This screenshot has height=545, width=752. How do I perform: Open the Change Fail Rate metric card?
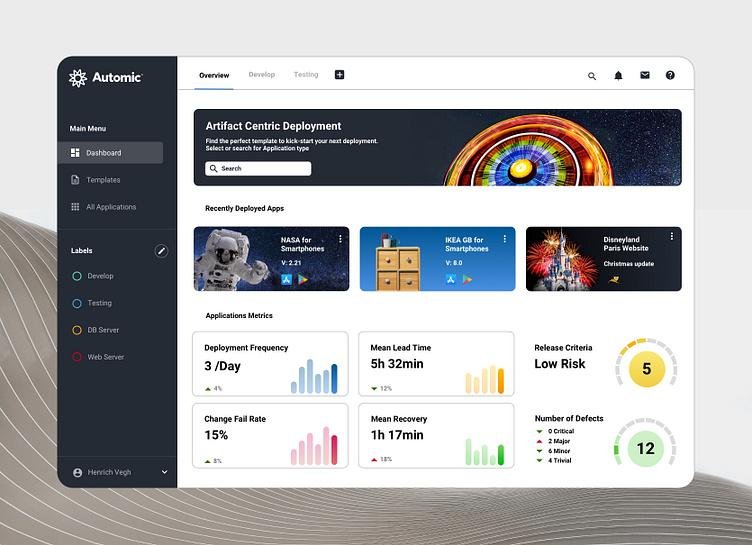[x=270, y=436]
